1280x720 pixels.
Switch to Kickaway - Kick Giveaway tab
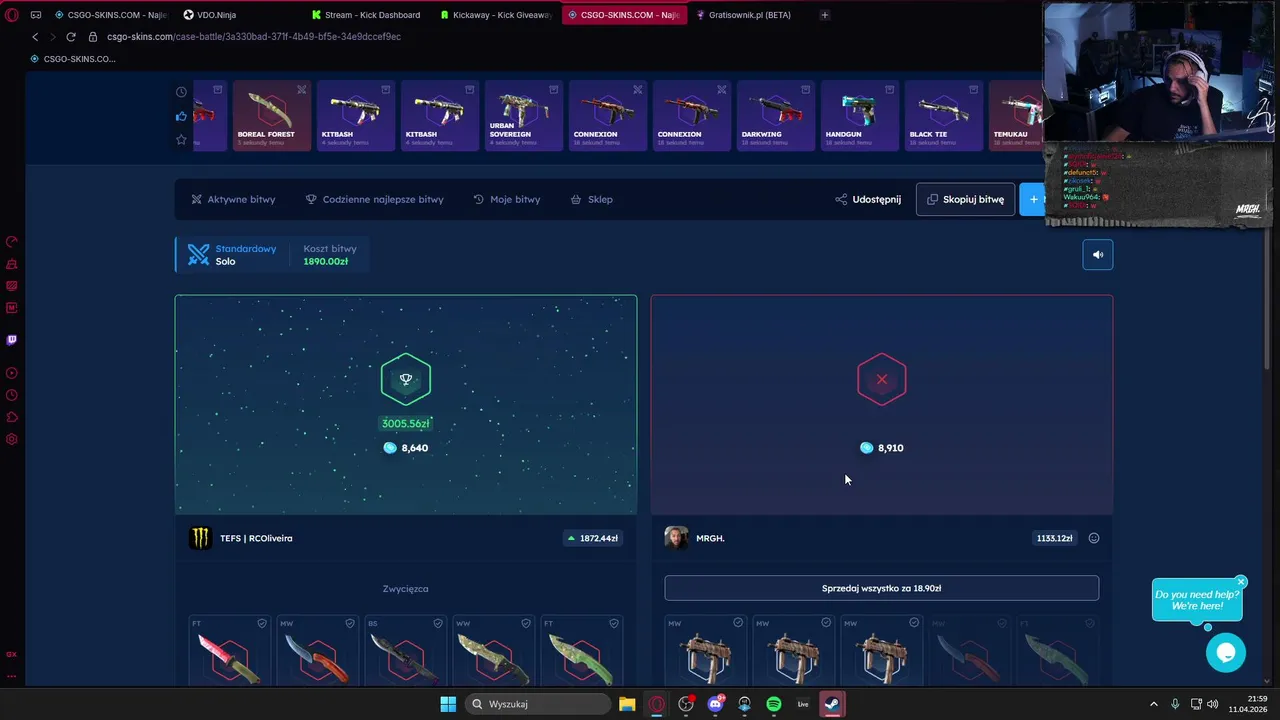click(x=495, y=15)
